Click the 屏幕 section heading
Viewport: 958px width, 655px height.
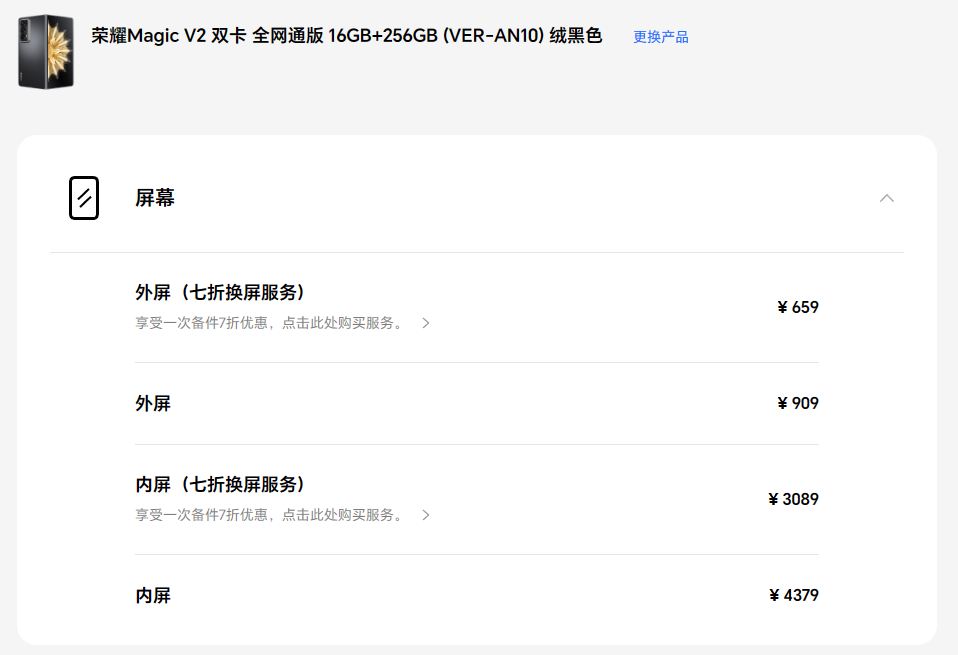(x=155, y=198)
